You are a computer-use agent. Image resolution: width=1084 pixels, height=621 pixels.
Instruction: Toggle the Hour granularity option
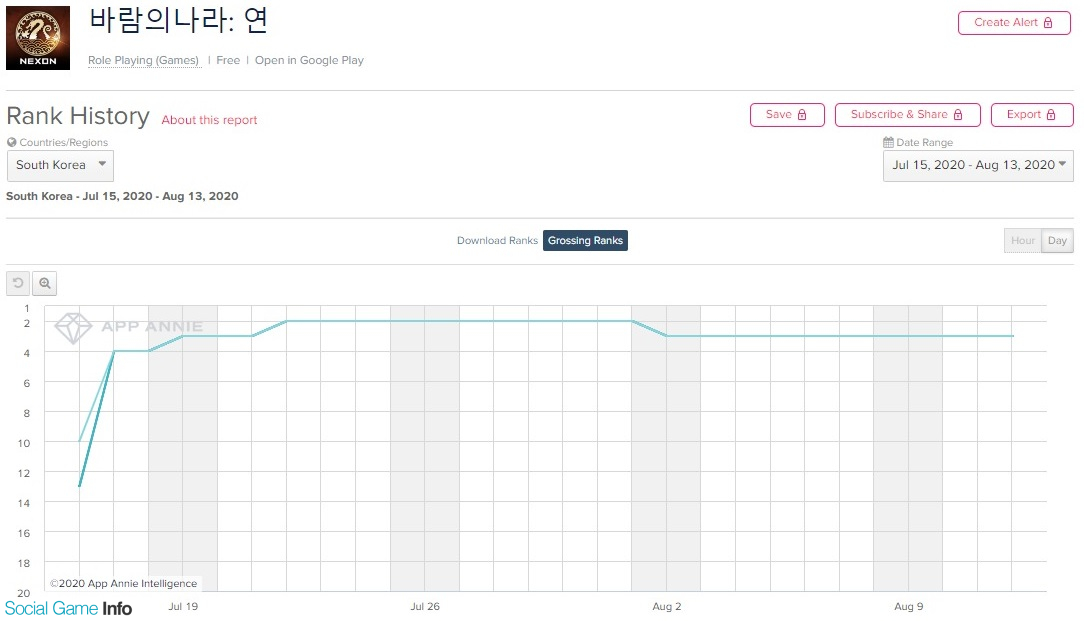click(1022, 241)
